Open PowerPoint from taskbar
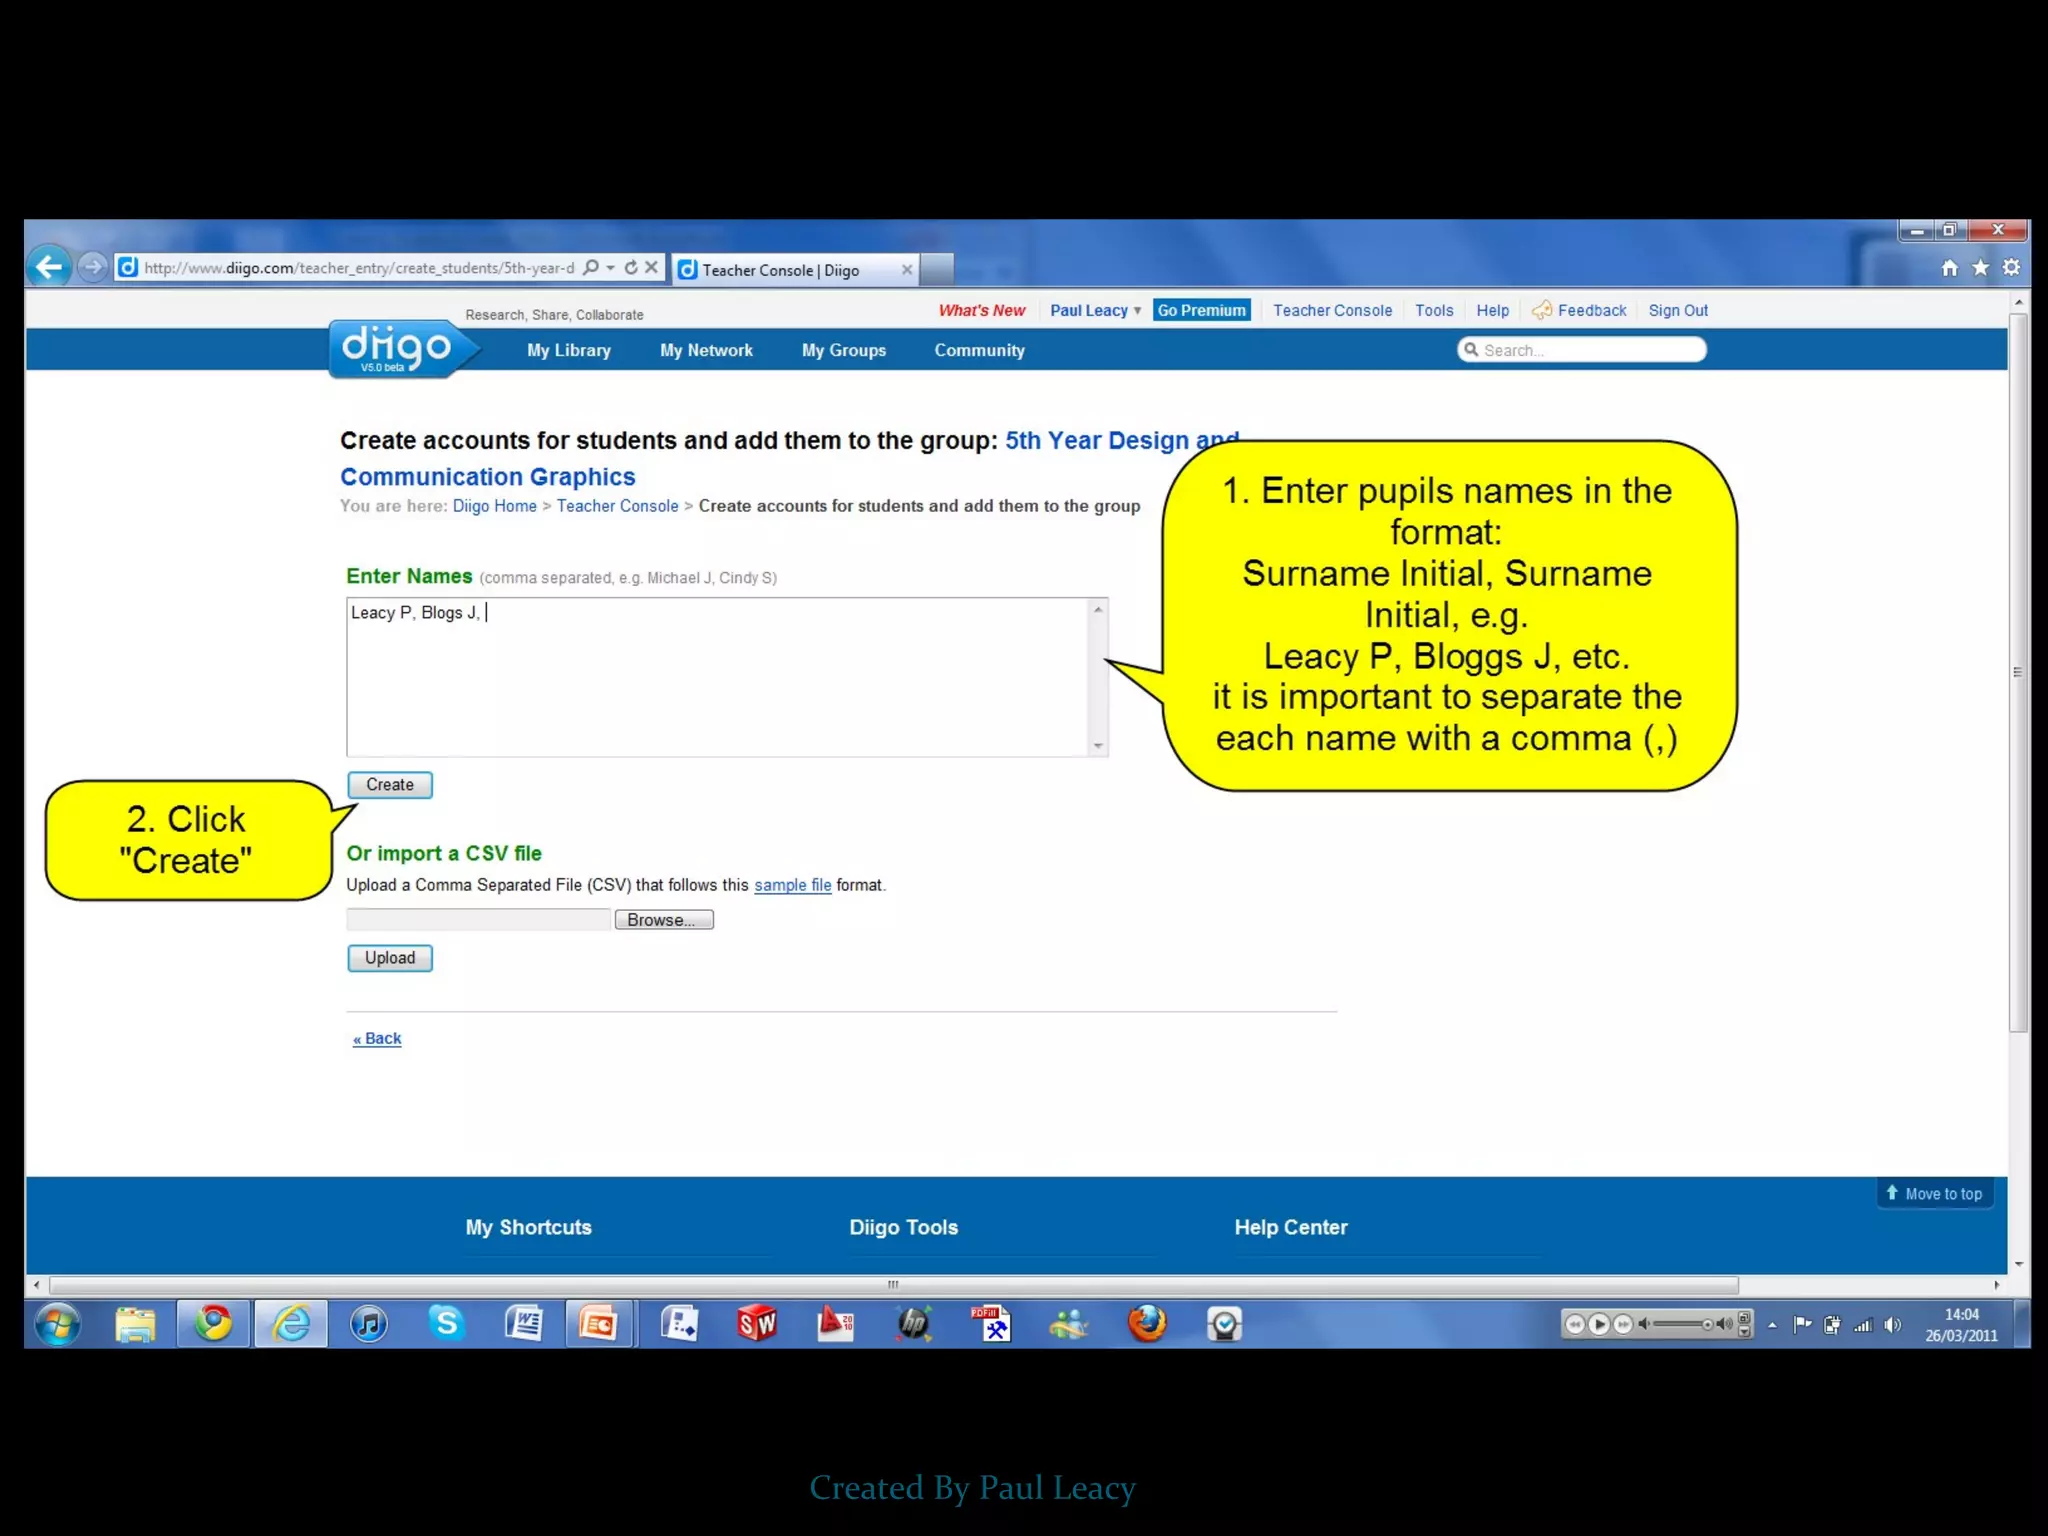The height and width of the screenshot is (1536, 2048). point(598,1324)
